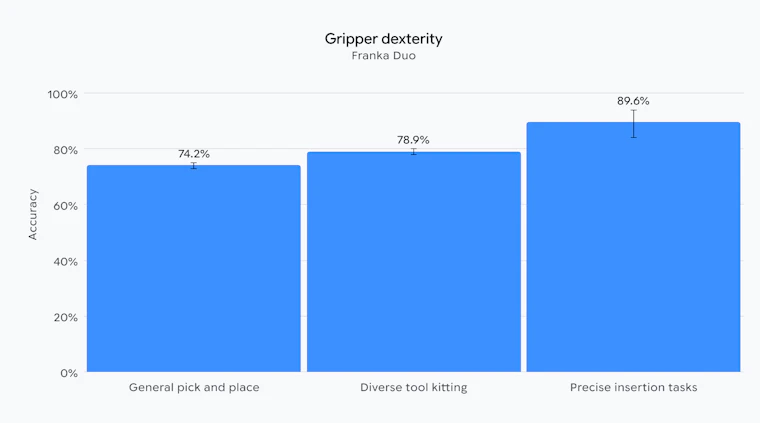
Task: Select the 74.2% data label
Action: click(194, 154)
